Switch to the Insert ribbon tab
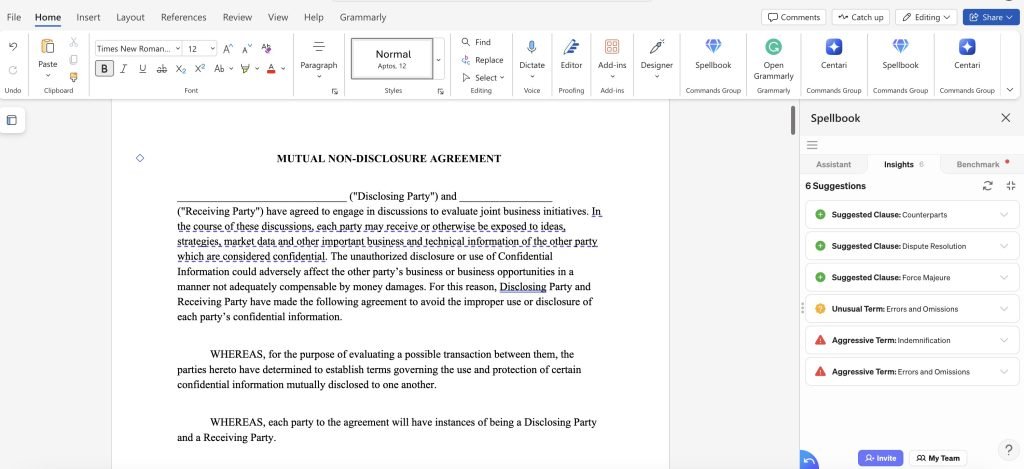 point(88,17)
